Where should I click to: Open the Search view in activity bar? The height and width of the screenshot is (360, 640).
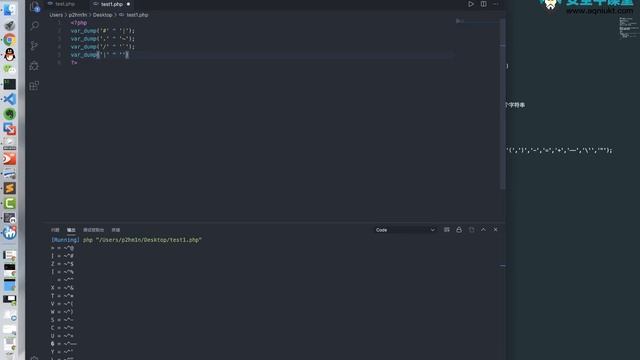(x=35, y=26)
